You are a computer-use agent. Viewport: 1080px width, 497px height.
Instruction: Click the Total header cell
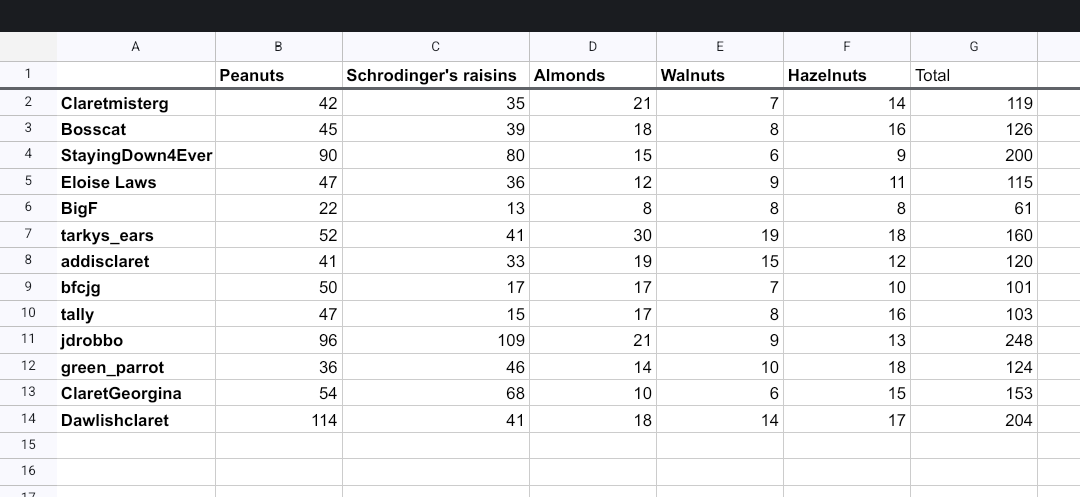pos(973,75)
